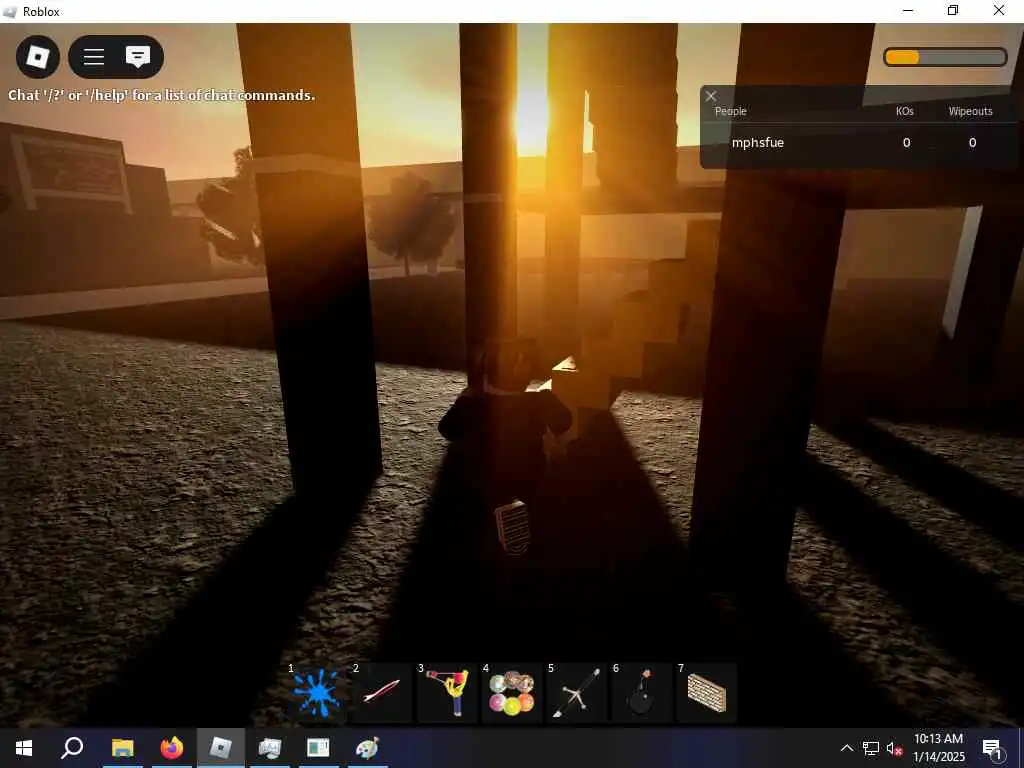
Task: Open the taskbar app right of Roblox
Action: point(269,748)
